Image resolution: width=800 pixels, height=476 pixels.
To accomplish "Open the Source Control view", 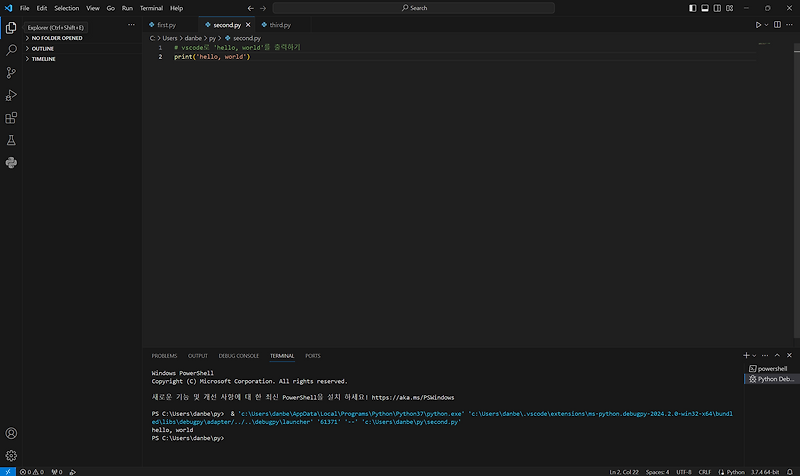I will [x=11, y=72].
